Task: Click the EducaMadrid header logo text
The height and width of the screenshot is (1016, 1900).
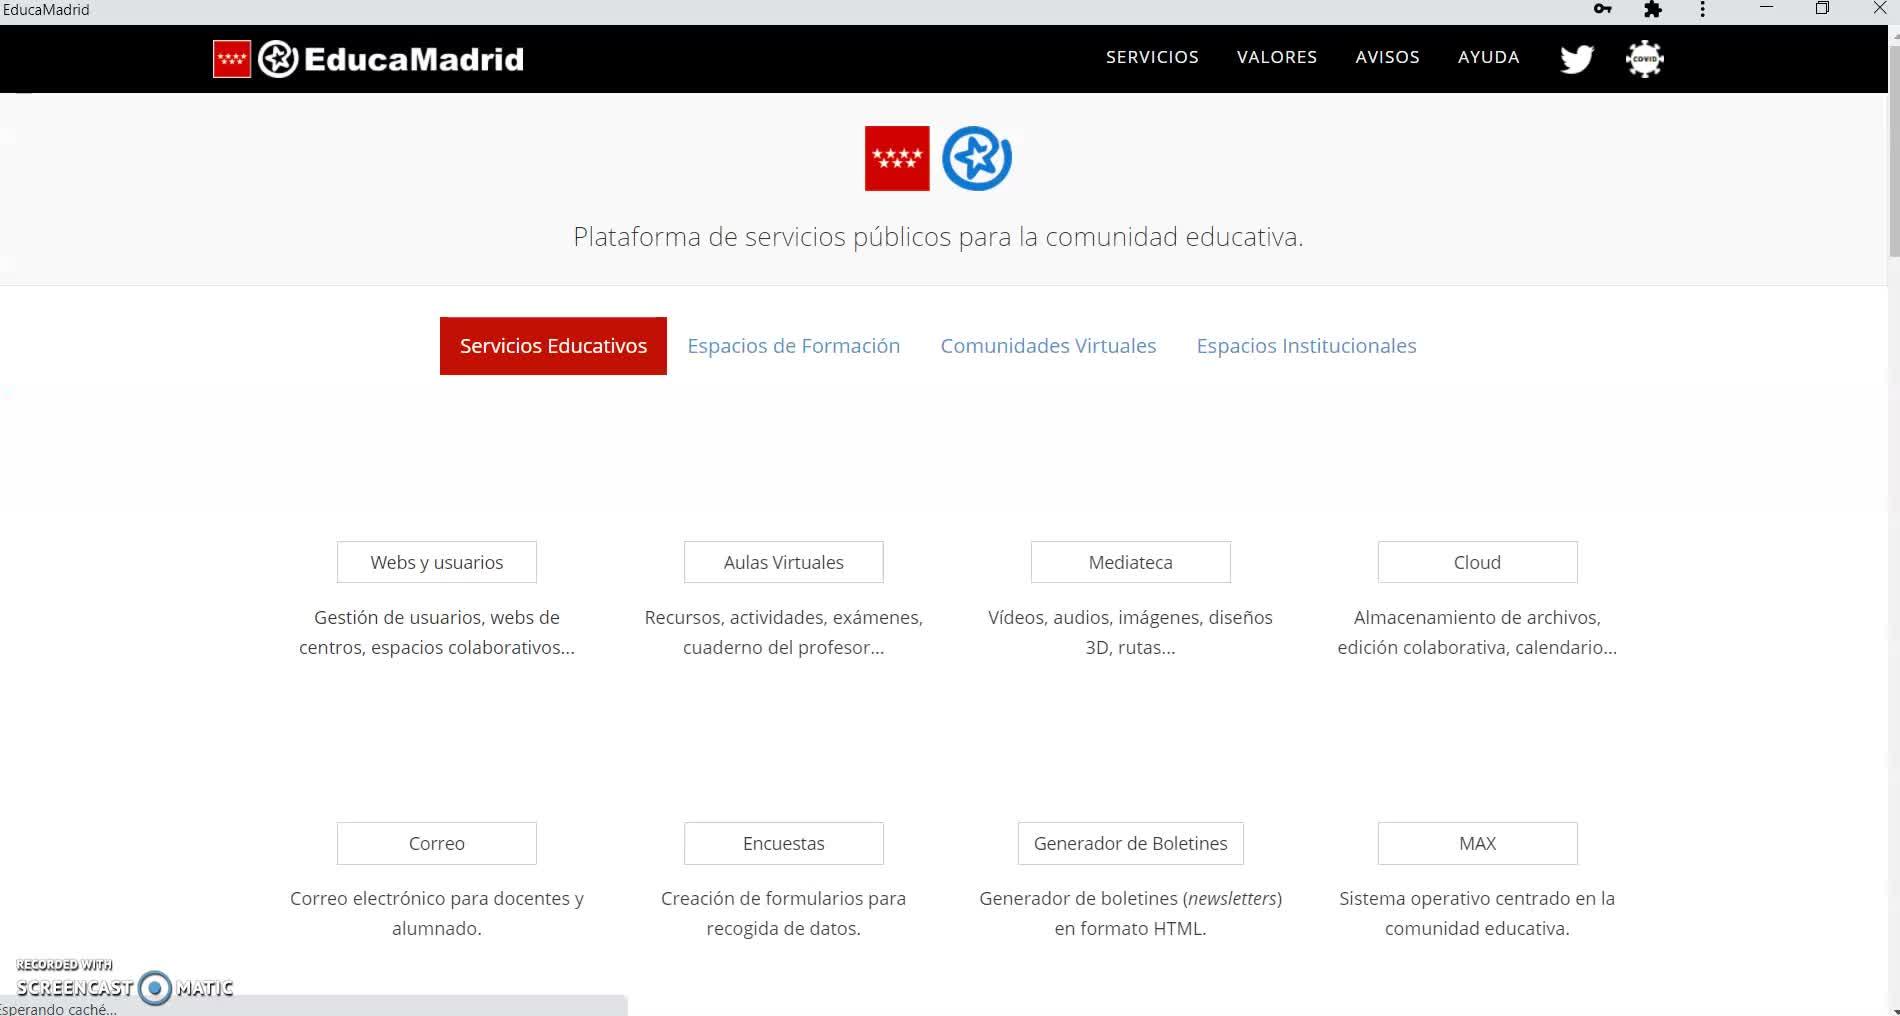Action: pyautogui.click(x=413, y=59)
